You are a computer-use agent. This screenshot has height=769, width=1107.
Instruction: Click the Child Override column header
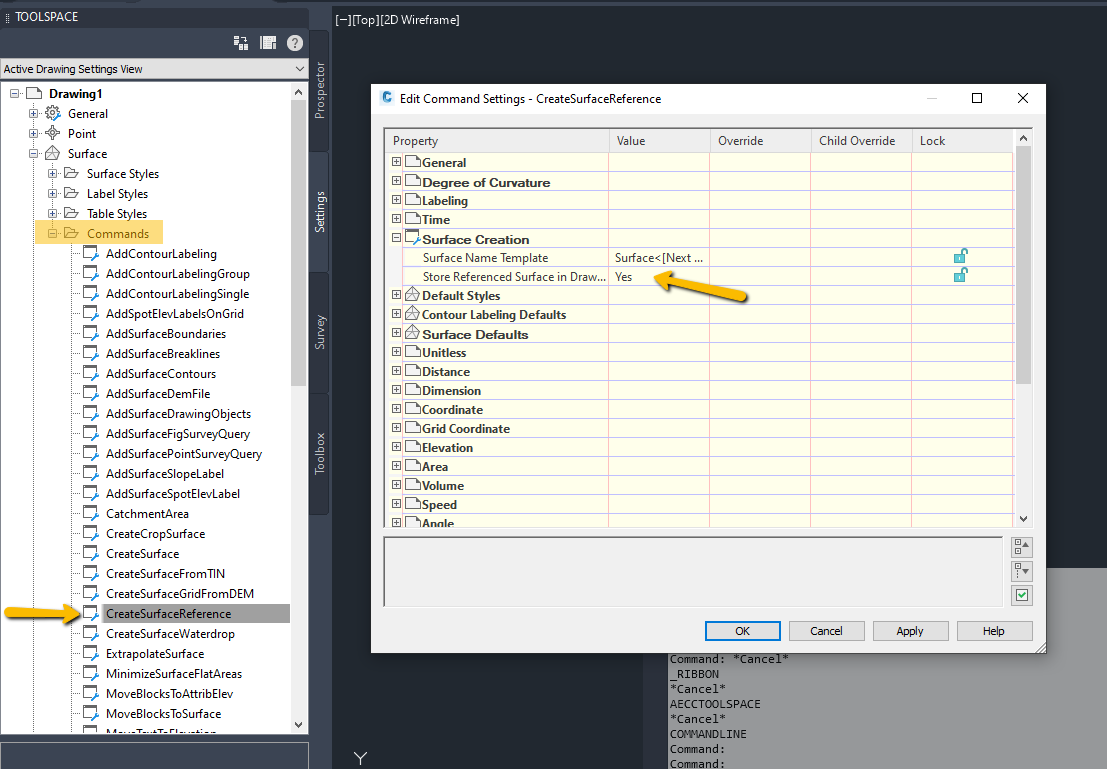(x=861, y=141)
